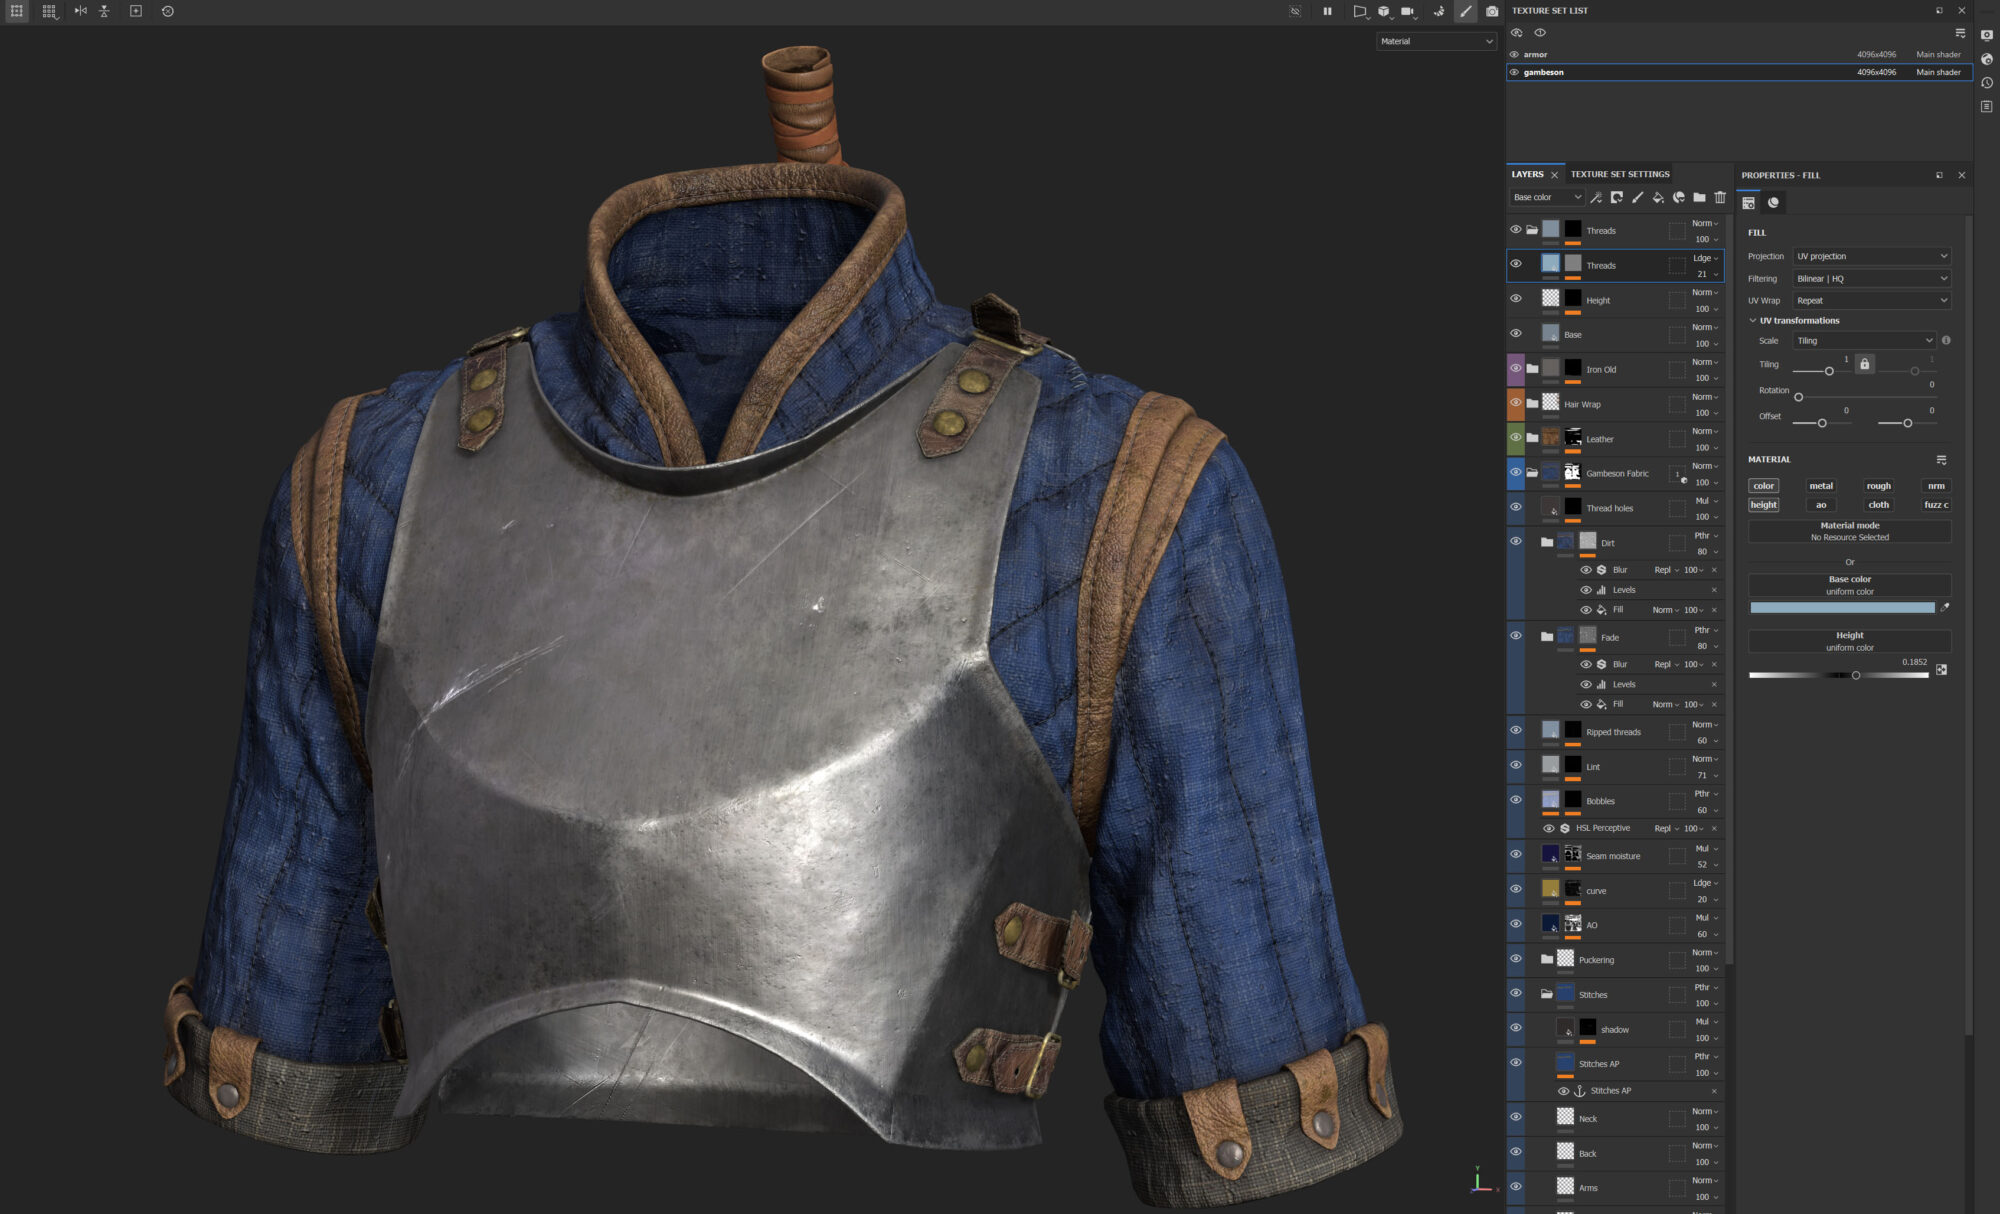Viewport: 2000px width, 1214px height.
Task: Hide the Leather layer folder
Action: [x=1515, y=438]
